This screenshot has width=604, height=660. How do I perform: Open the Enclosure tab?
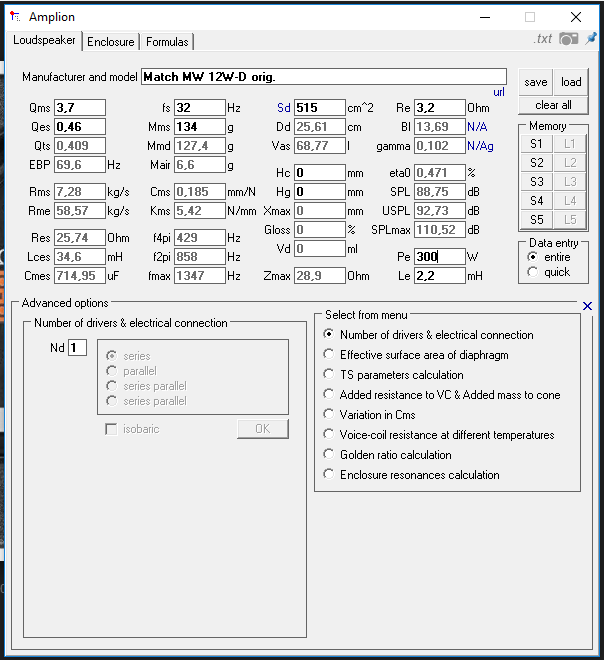coord(111,42)
